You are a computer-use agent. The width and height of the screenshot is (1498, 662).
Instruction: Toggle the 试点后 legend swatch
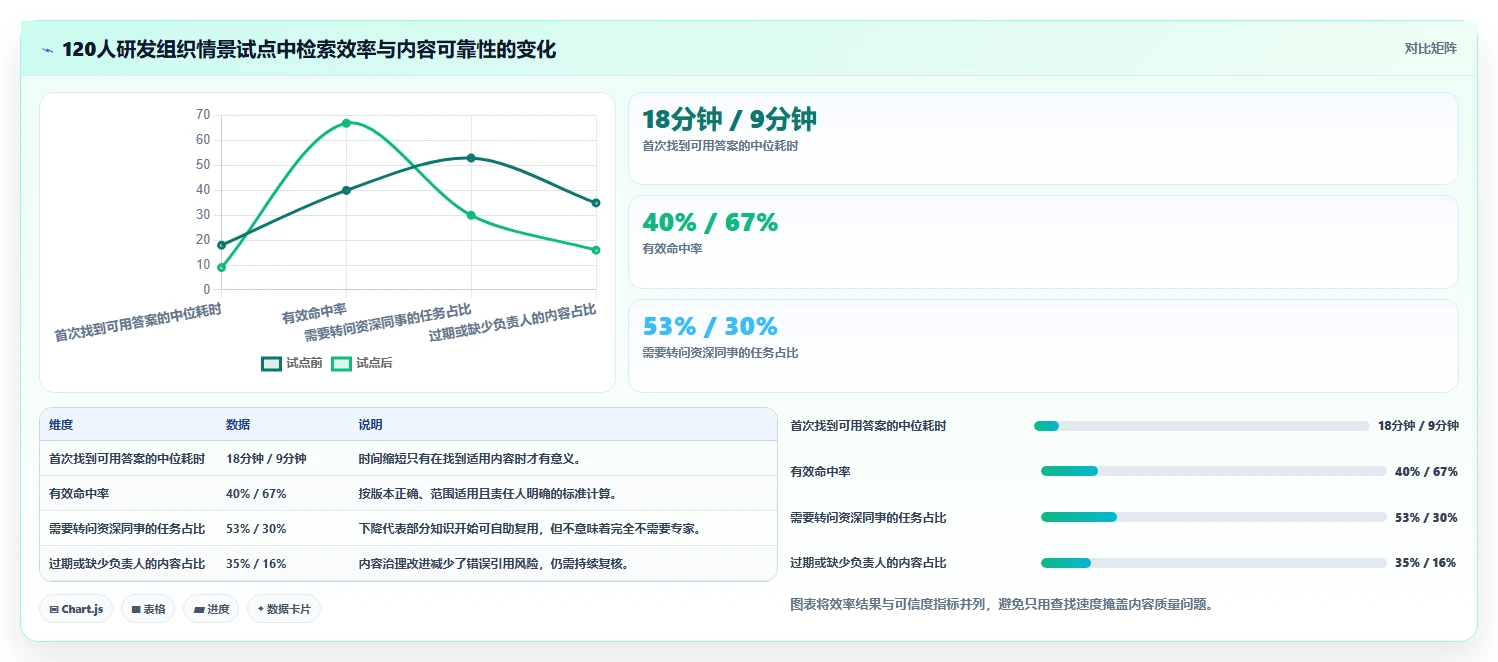point(341,363)
